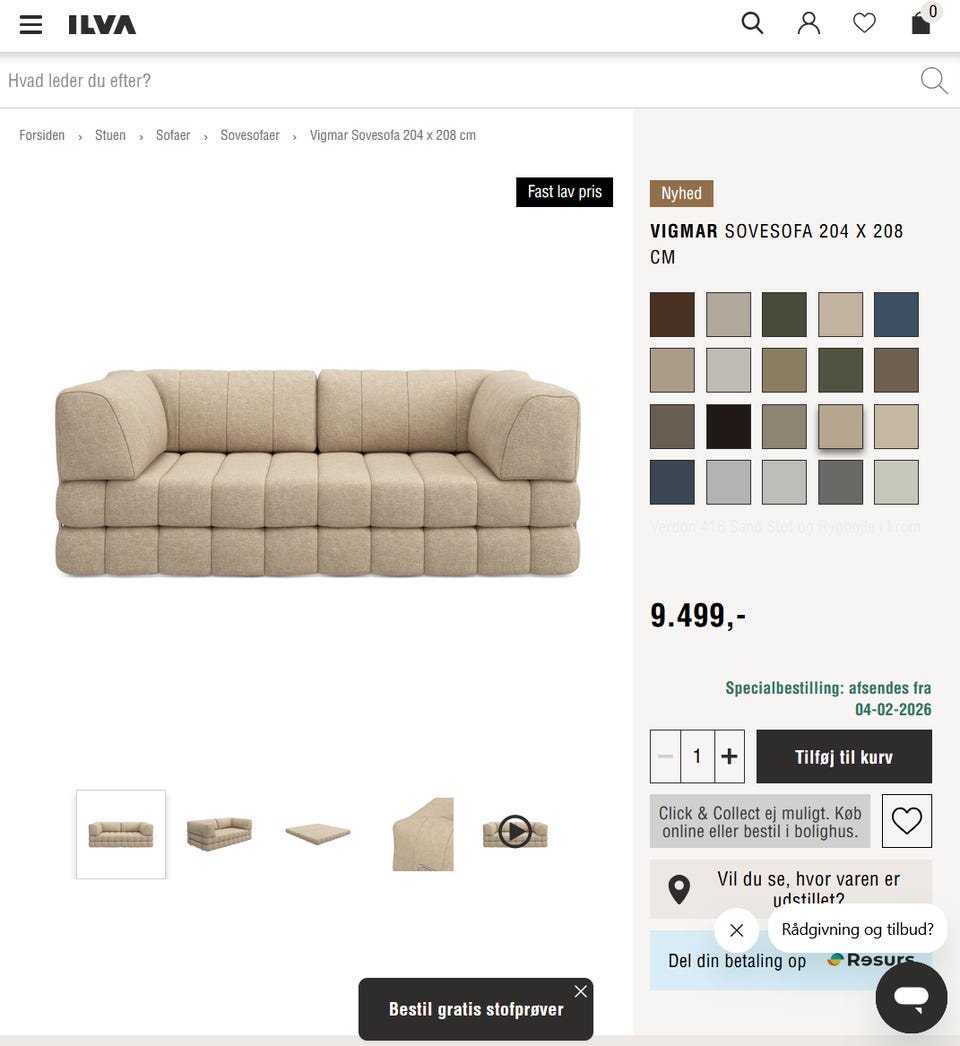Open the hamburger menu
The height and width of the screenshot is (1046, 960).
click(31, 25)
